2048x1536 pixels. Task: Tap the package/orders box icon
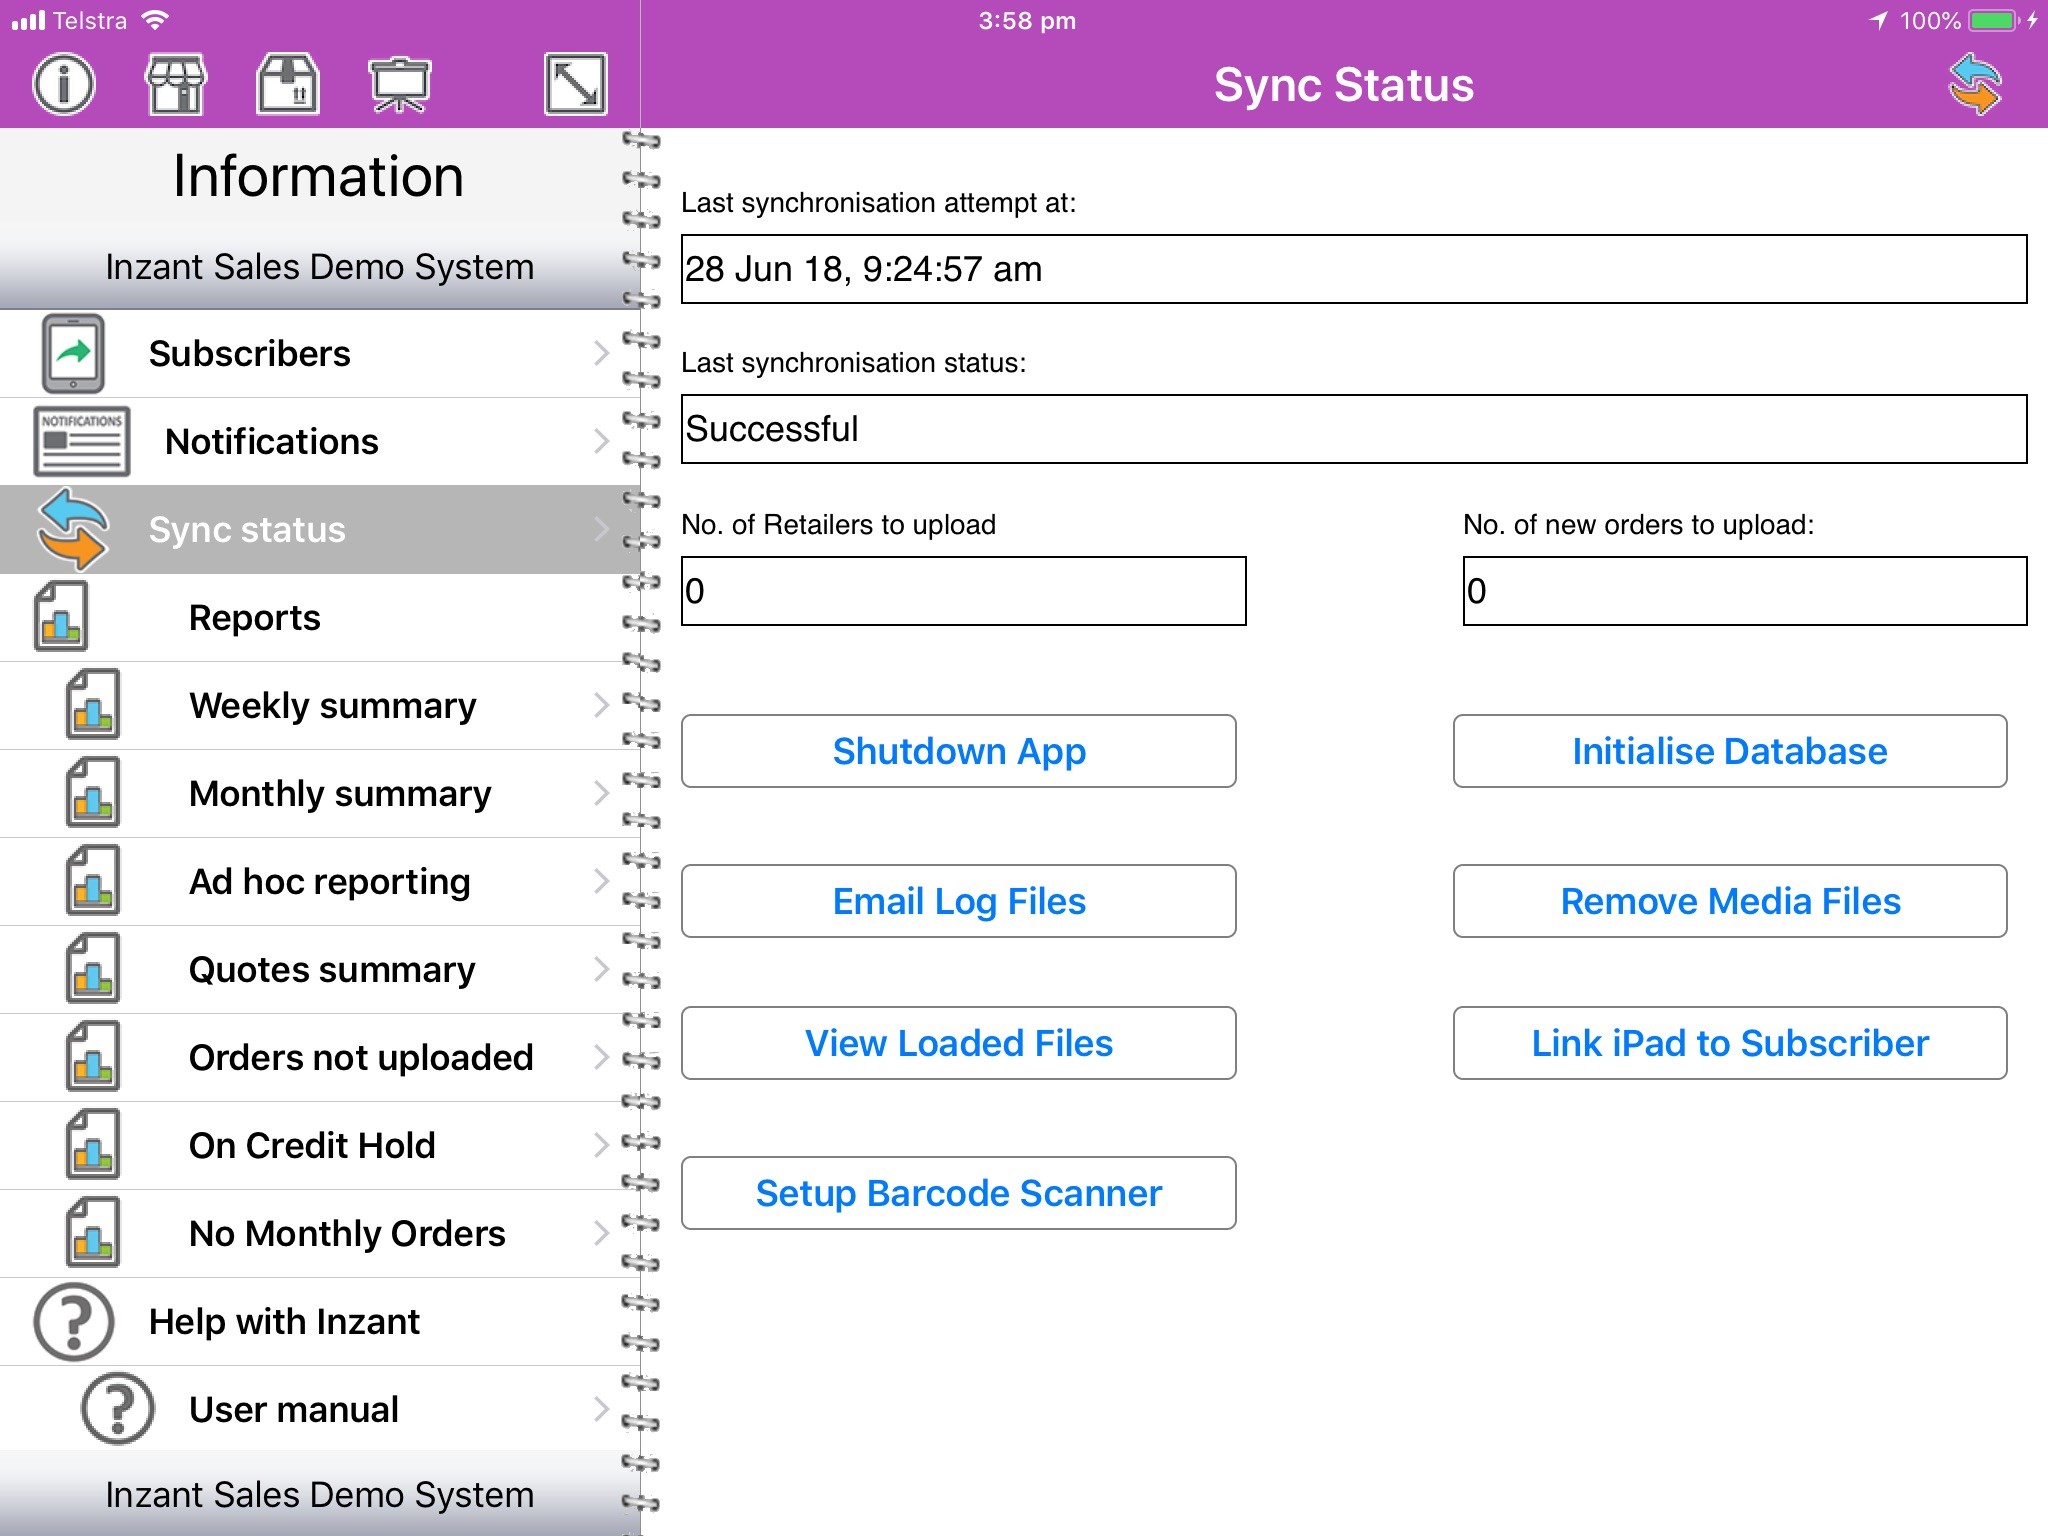288,84
